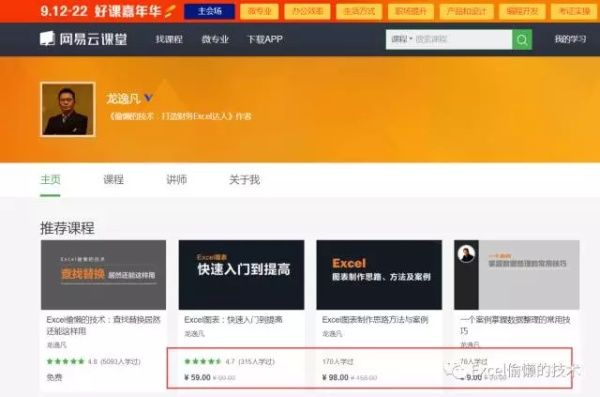Click the 推荐课程 section heading
The height and width of the screenshot is (397, 600).
(x=67, y=228)
